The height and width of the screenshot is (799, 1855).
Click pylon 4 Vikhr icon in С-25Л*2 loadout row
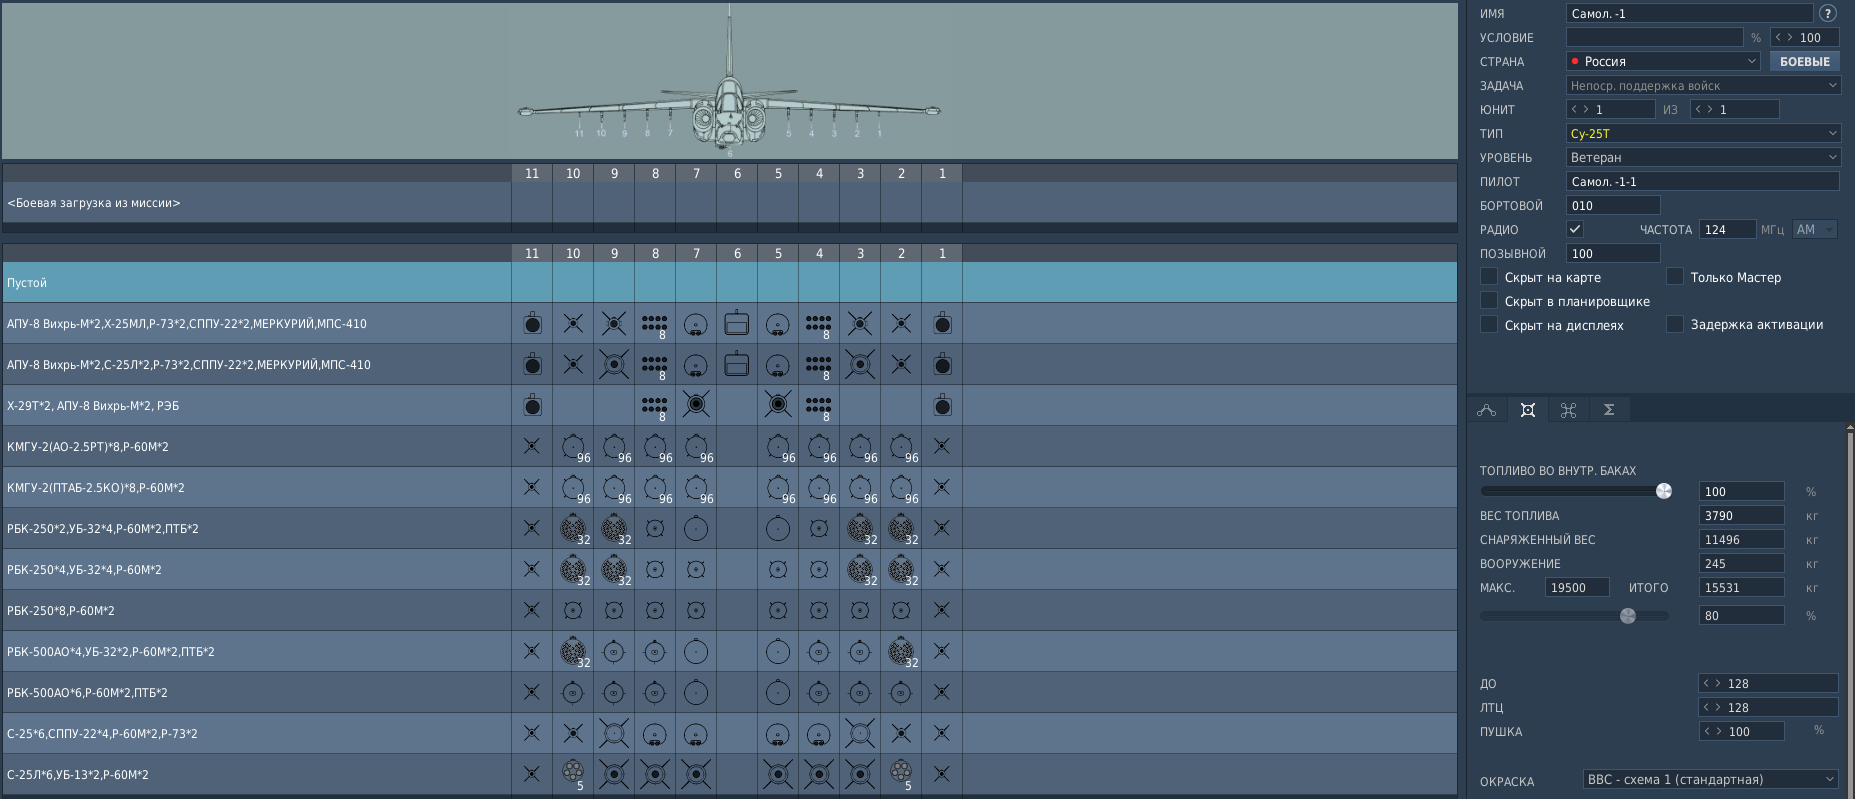pos(819,367)
